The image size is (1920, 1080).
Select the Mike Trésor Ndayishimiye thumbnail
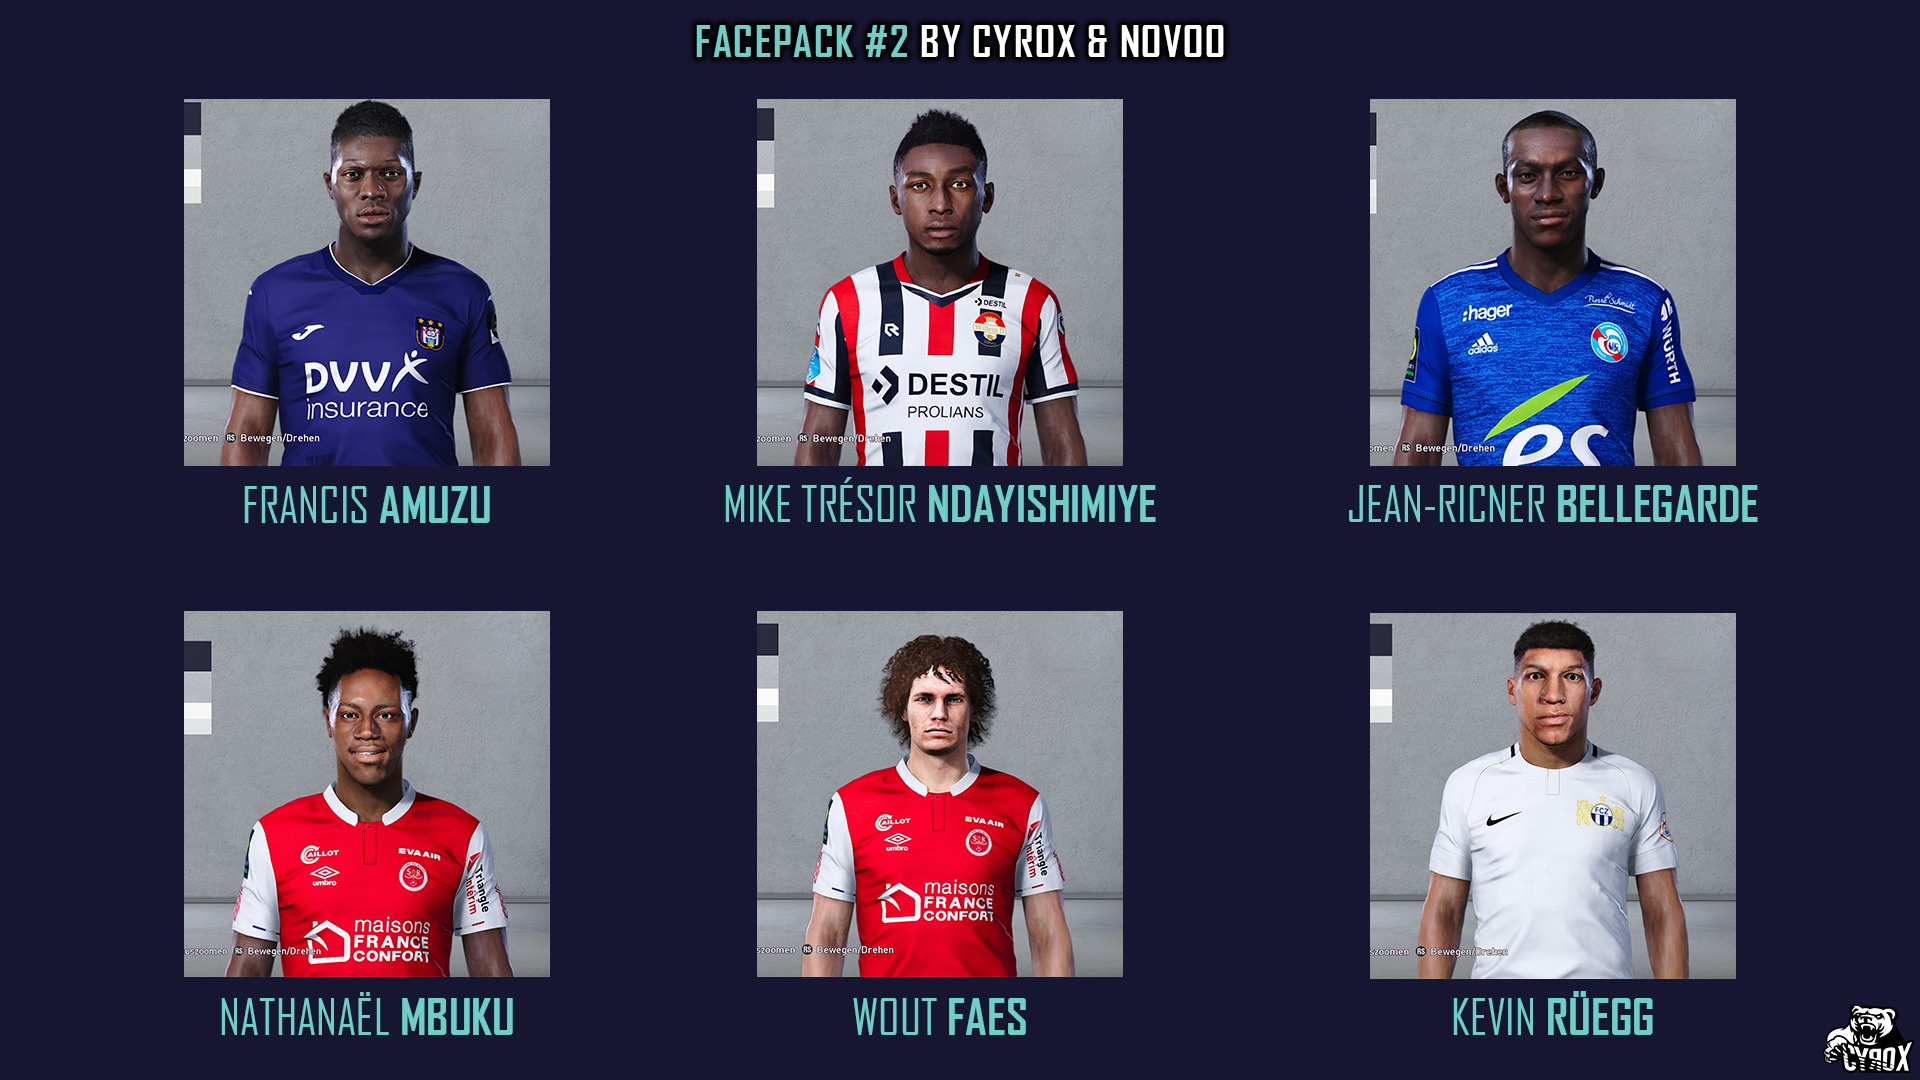click(x=940, y=282)
